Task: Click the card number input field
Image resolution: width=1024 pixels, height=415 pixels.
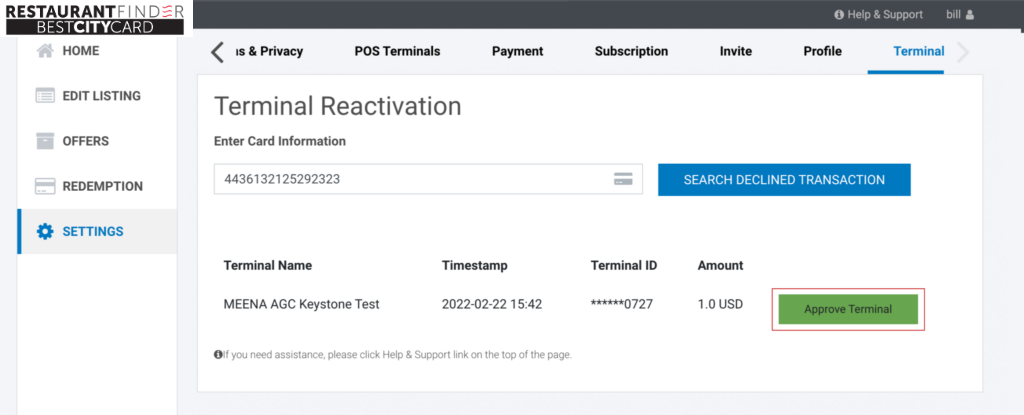Action: (x=410, y=180)
